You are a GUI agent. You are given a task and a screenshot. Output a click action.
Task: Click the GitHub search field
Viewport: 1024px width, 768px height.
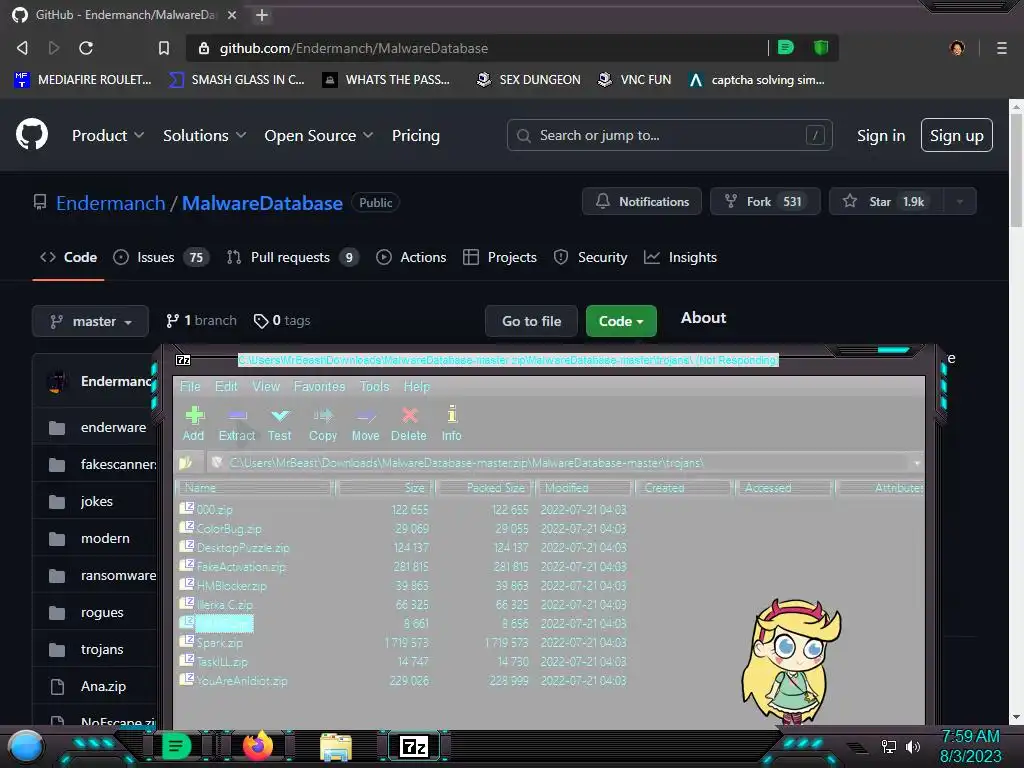(669, 135)
